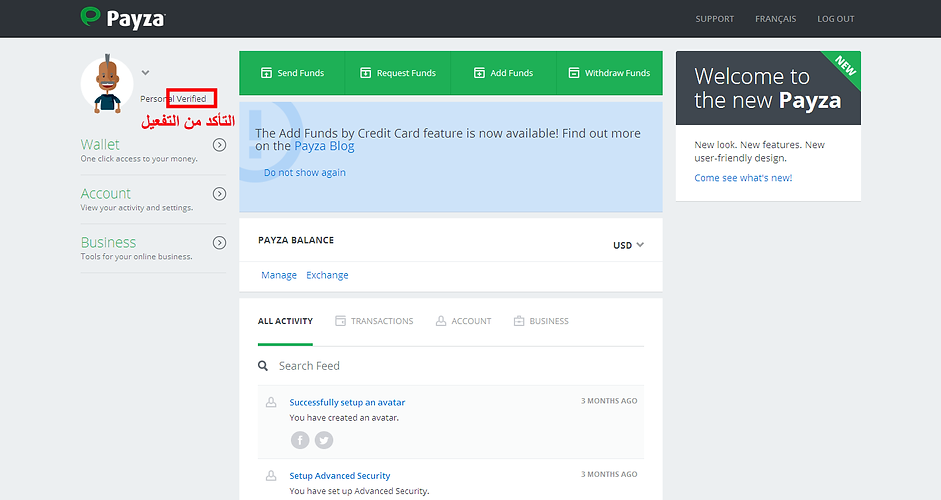Viewport: 941px width, 500px height.
Task: Click the Payza Balance heading
Action: click(x=296, y=240)
